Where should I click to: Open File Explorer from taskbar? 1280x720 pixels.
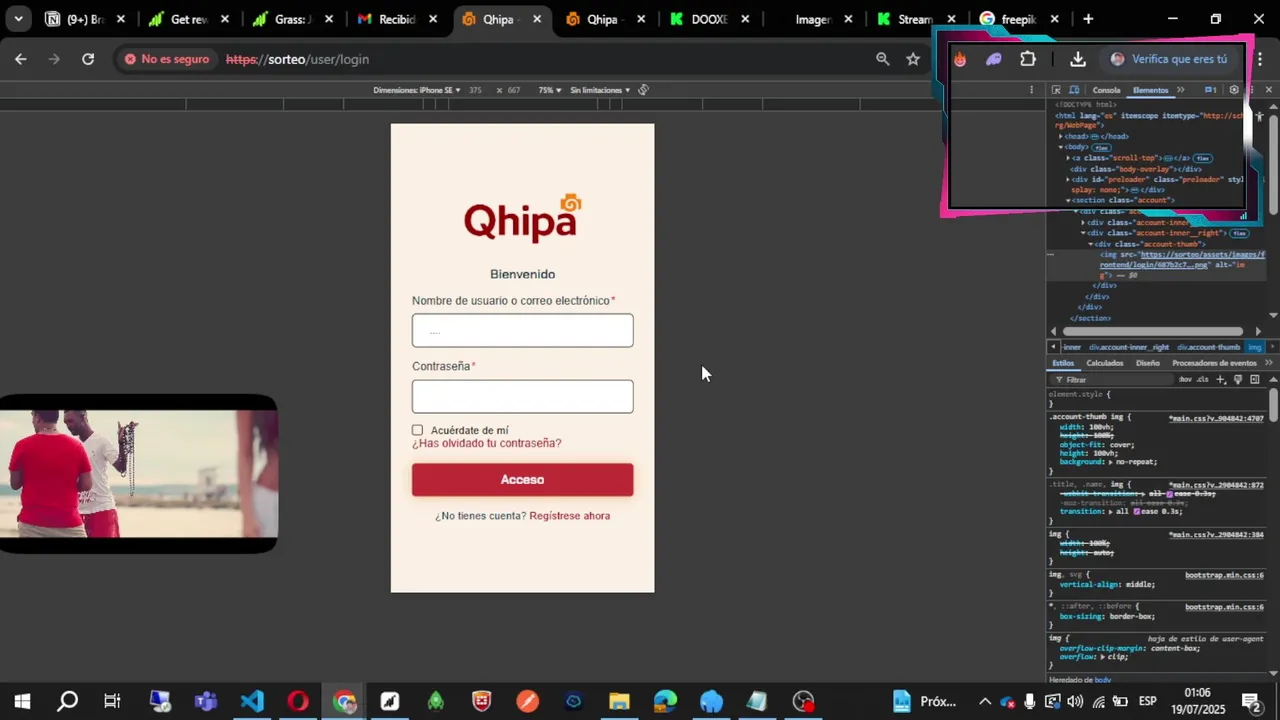619,701
